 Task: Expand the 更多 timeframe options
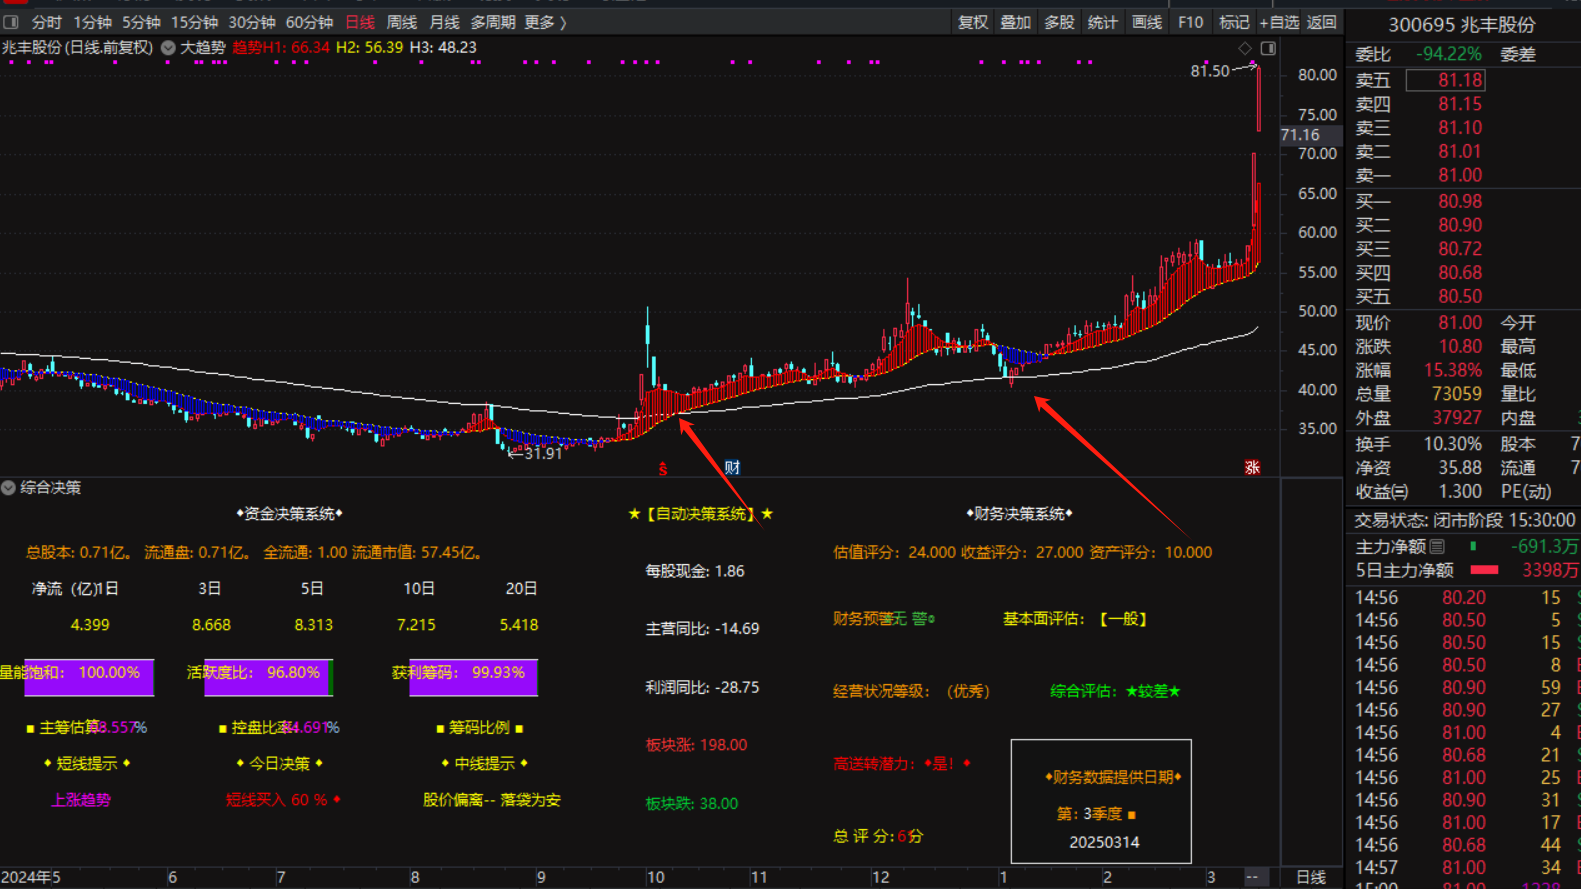(545, 22)
